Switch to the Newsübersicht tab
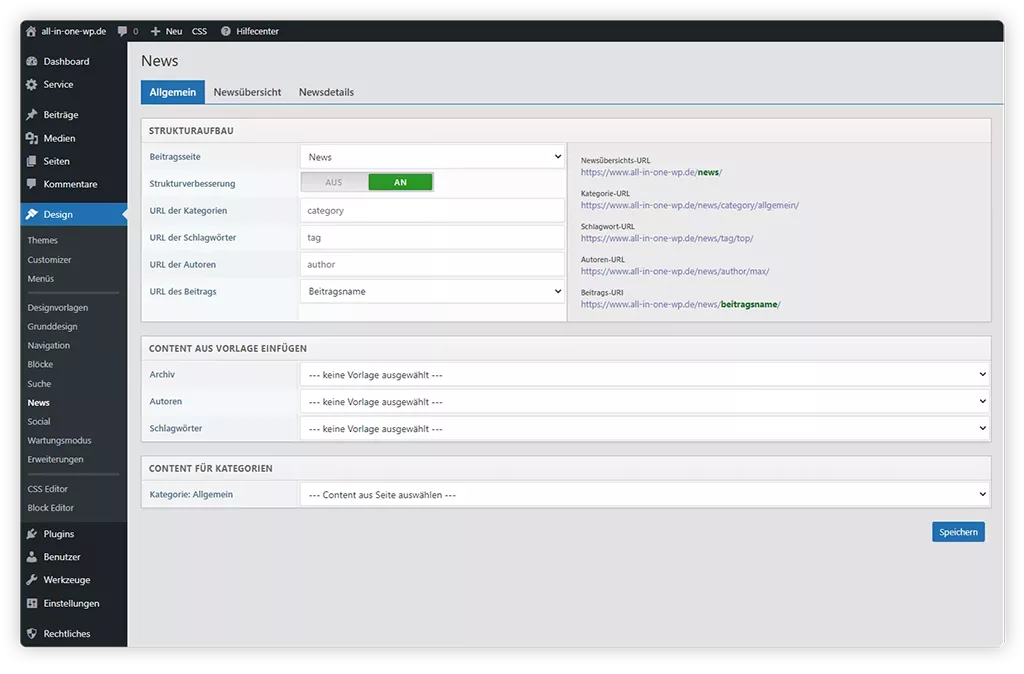The width and height of the screenshot is (1024, 674). pyautogui.click(x=247, y=92)
